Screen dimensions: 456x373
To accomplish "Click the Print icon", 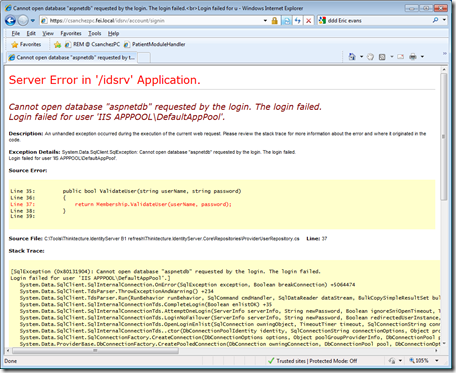I will tap(413, 57).
